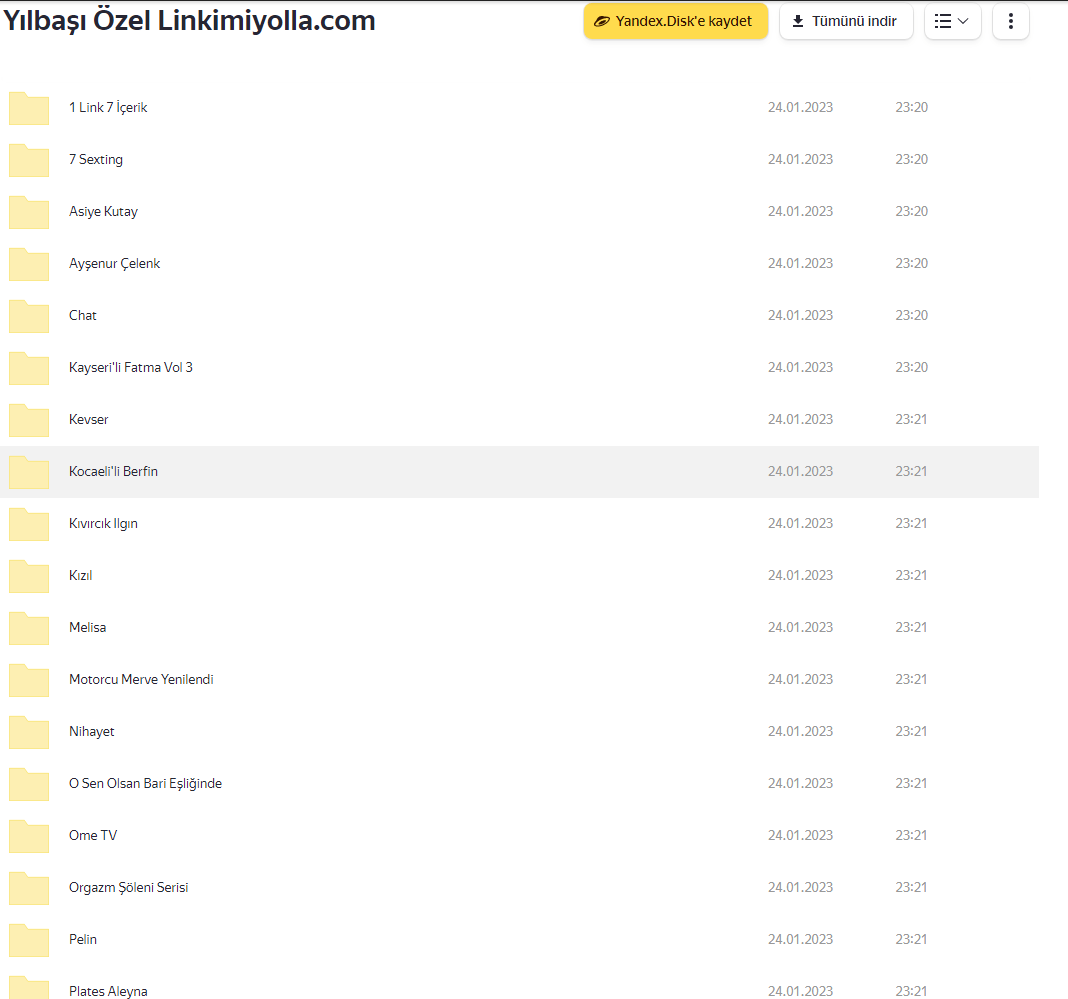Click the Plates Aleyna folder name
Viewport: 1068px width, 999px height.
tap(108, 991)
